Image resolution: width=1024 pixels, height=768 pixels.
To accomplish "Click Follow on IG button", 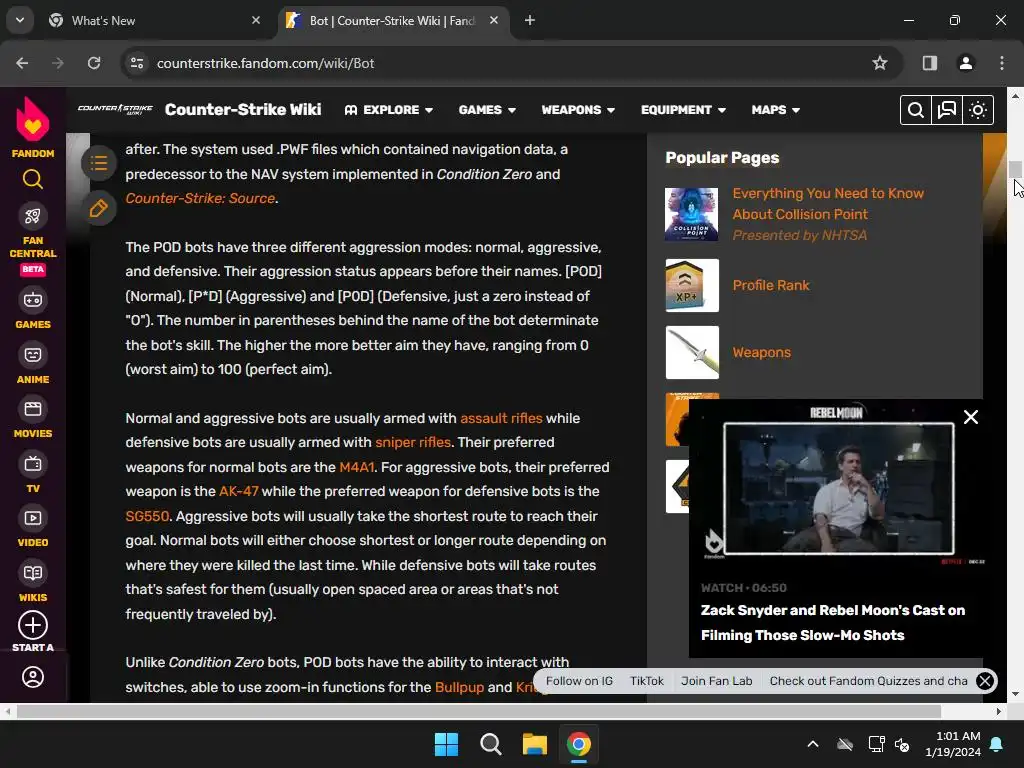I will (579, 681).
